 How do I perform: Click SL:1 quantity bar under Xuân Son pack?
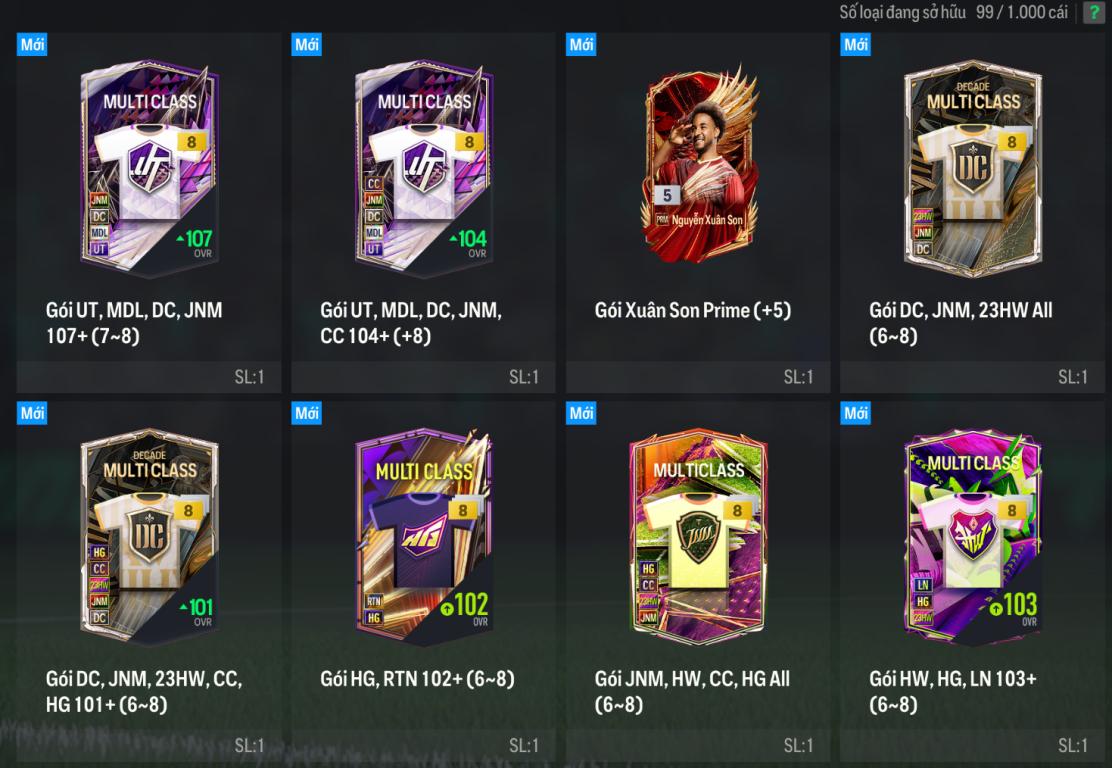698,377
